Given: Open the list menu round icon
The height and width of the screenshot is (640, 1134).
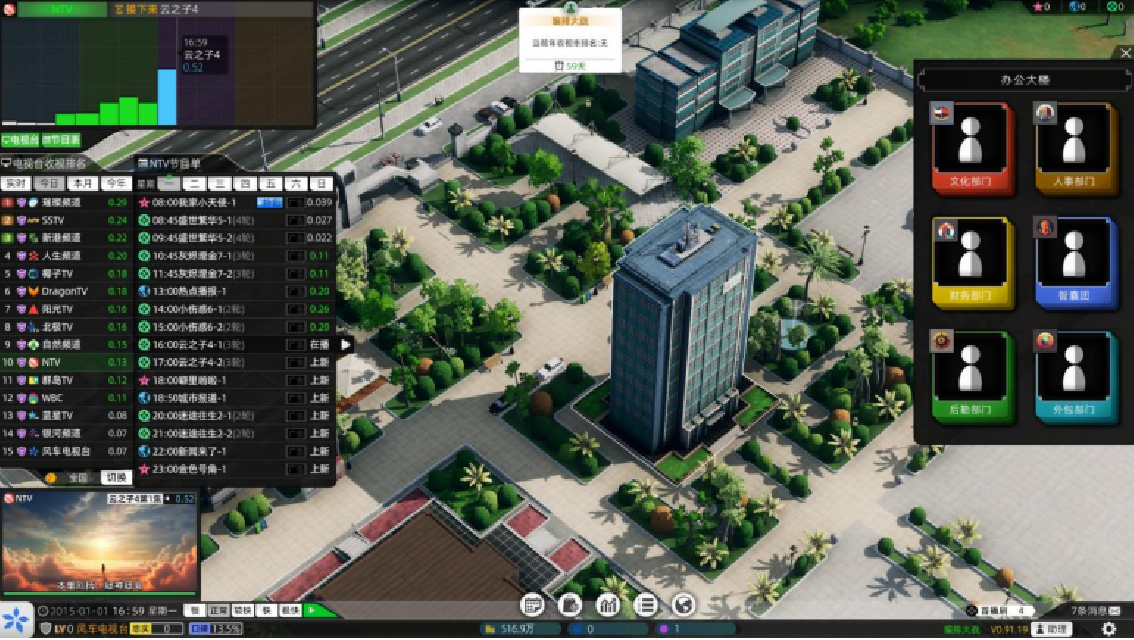Looking at the screenshot, I should (x=646, y=605).
